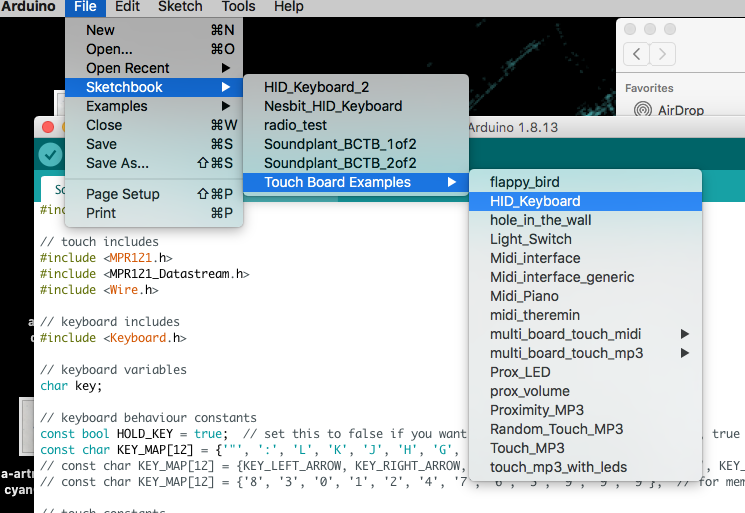Open the Midi_Piano example
Image resolution: width=745 pixels, height=513 pixels.
tap(585, 296)
